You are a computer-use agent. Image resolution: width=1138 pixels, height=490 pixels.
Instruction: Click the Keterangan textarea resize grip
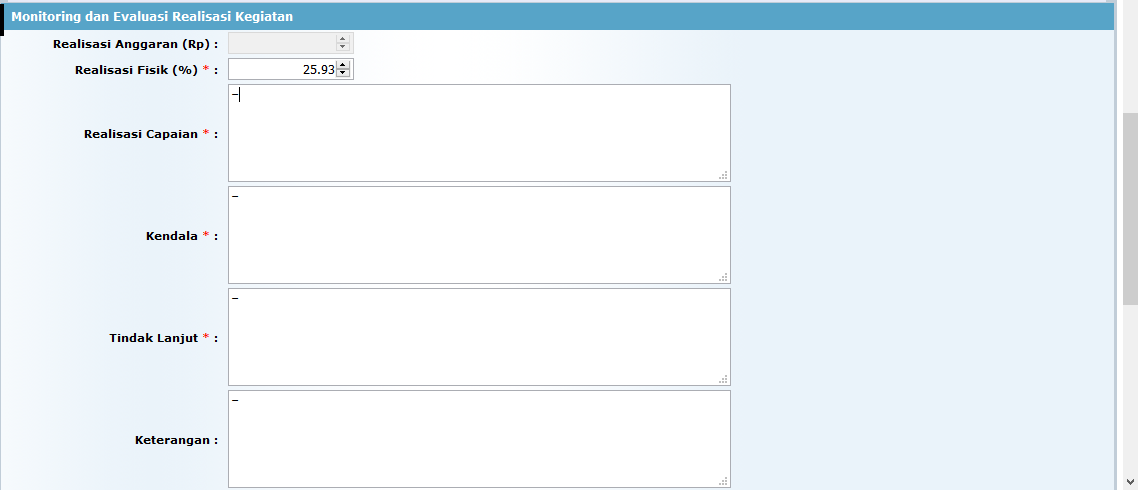(x=723, y=481)
